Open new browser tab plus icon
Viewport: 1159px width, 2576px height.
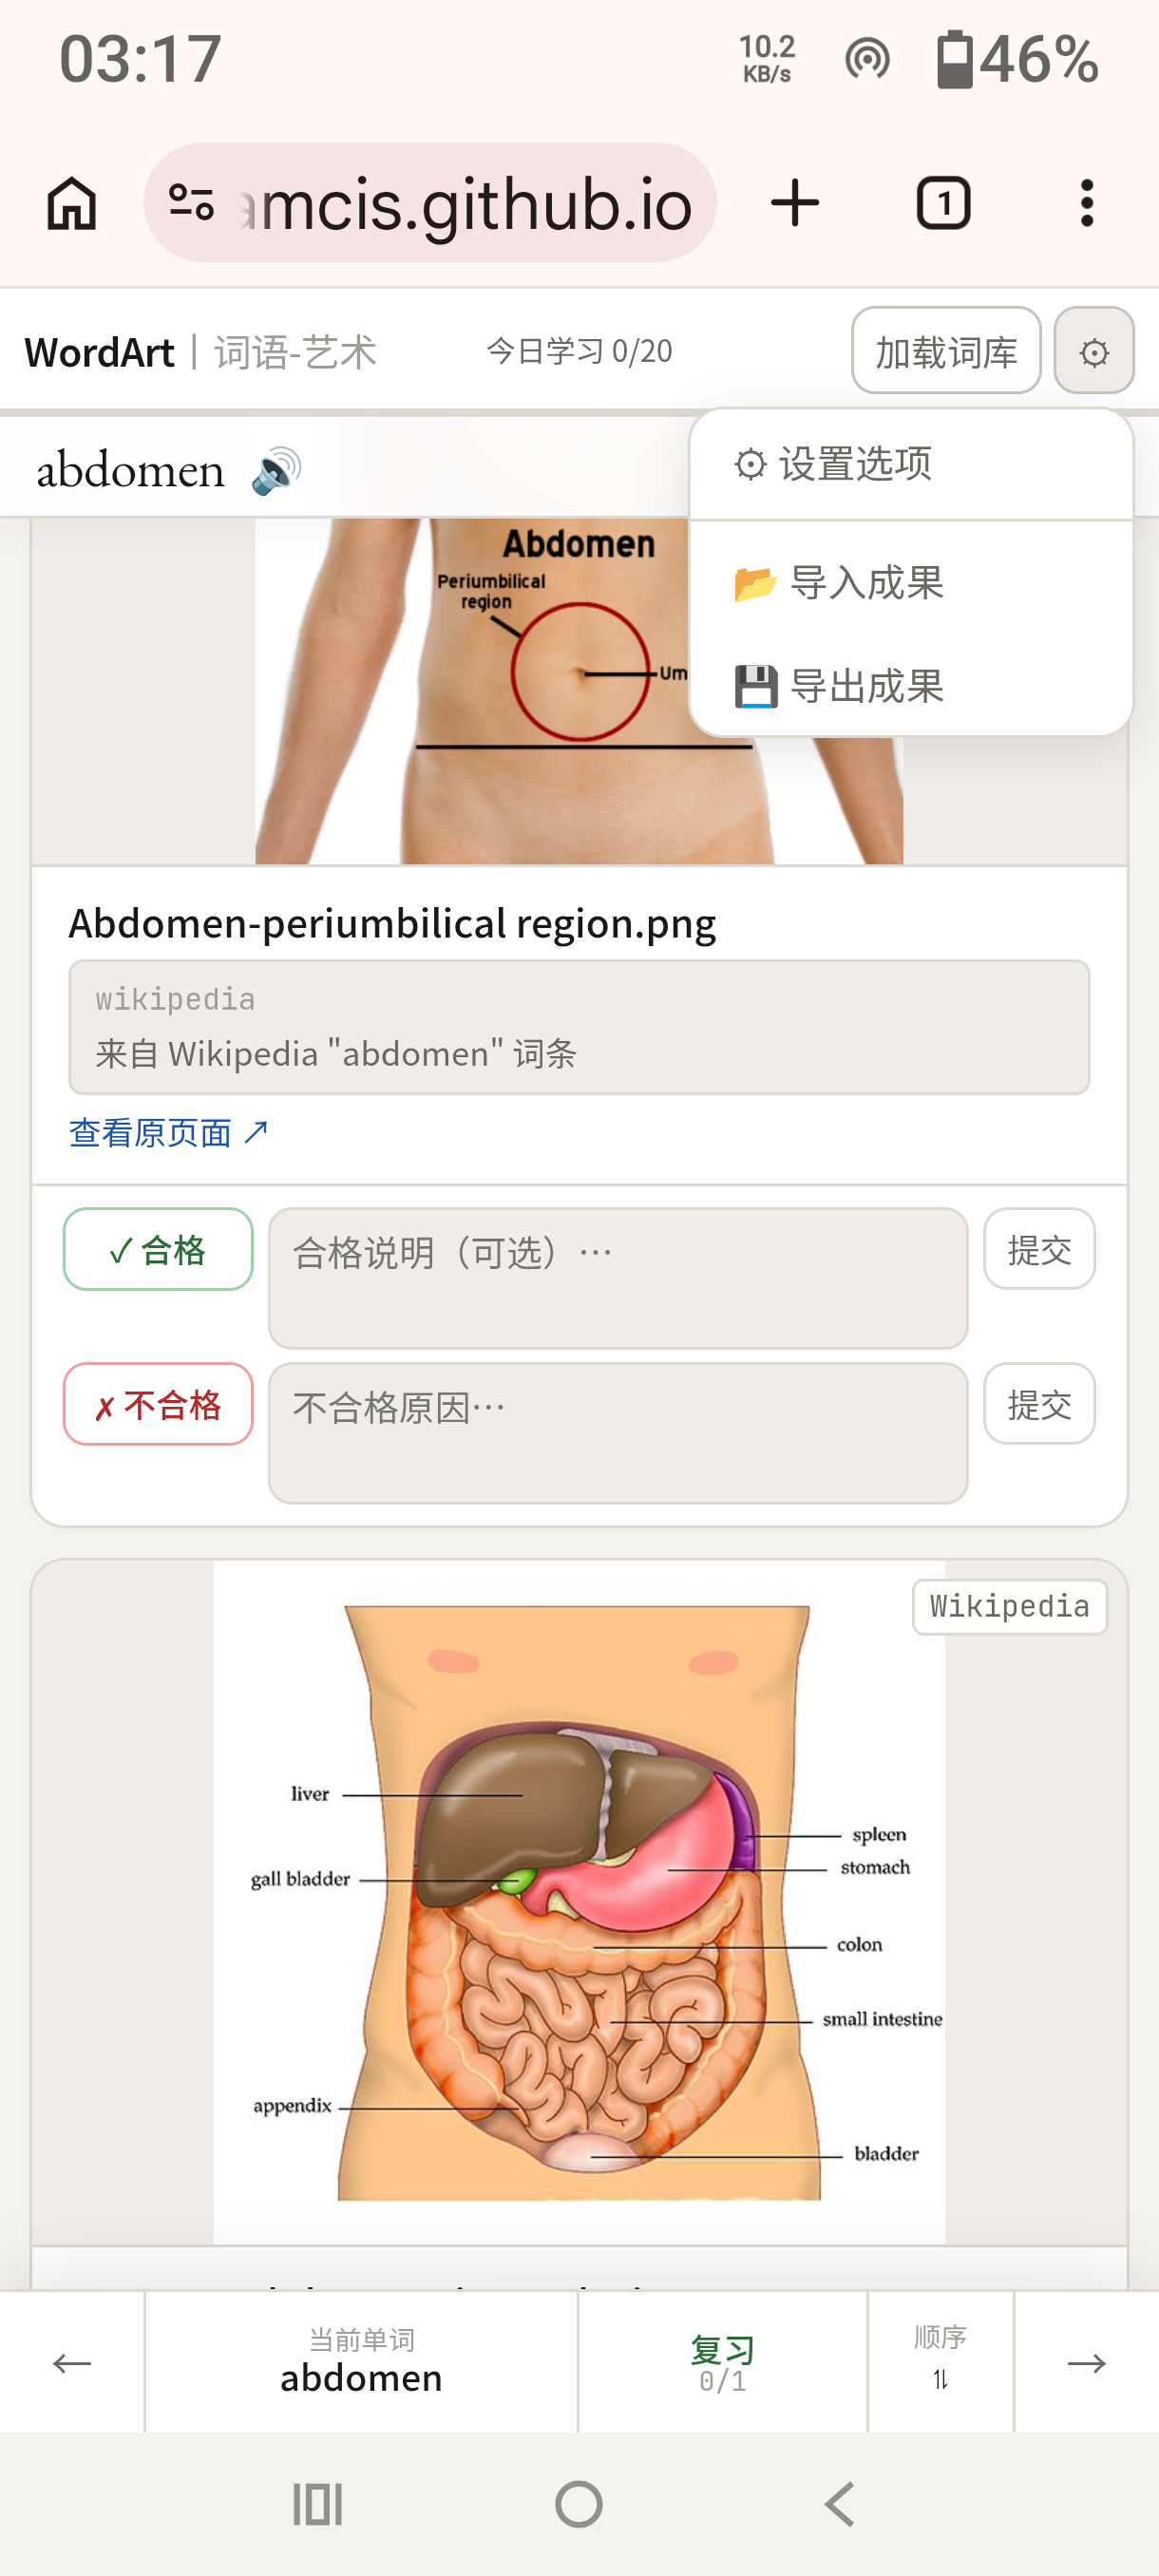click(x=795, y=203)
